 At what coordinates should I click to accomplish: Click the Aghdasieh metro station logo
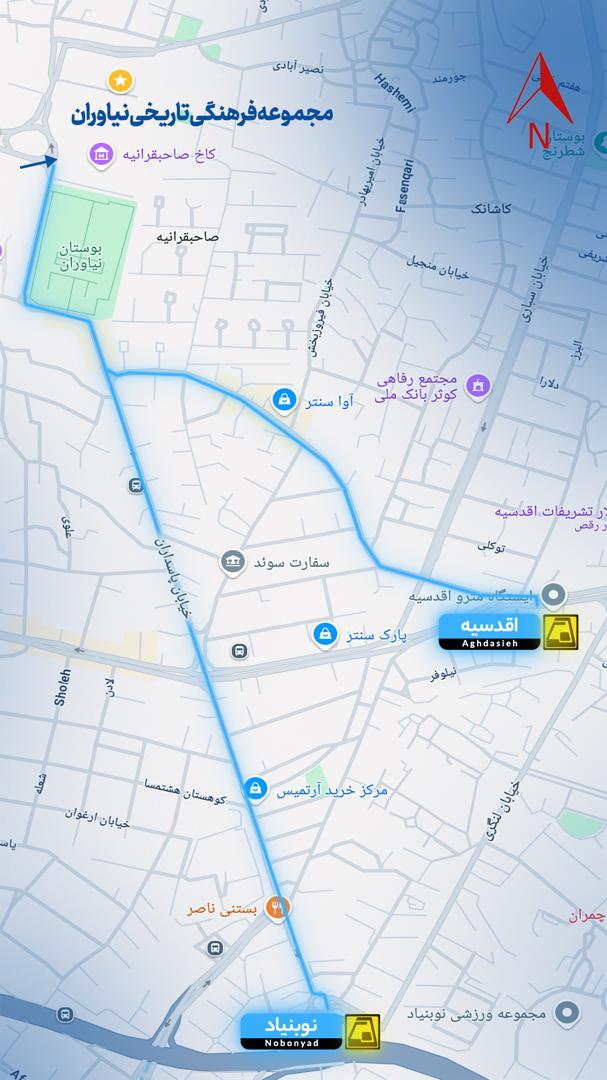(x=561, y=632)
